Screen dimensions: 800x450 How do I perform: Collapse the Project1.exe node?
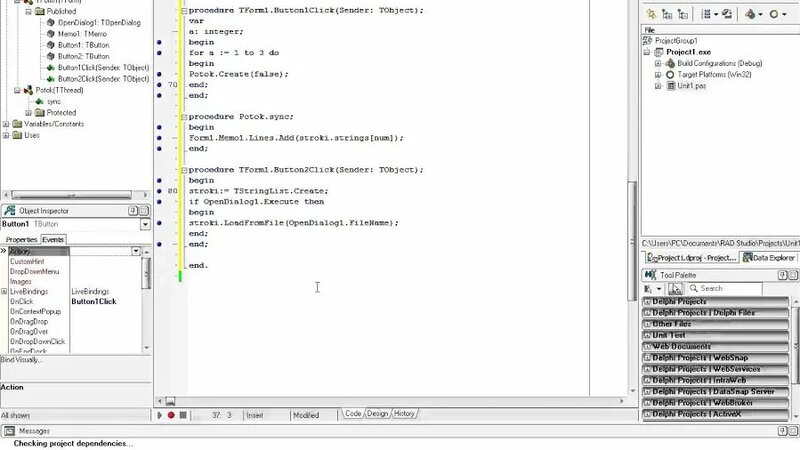pos(647,52)
